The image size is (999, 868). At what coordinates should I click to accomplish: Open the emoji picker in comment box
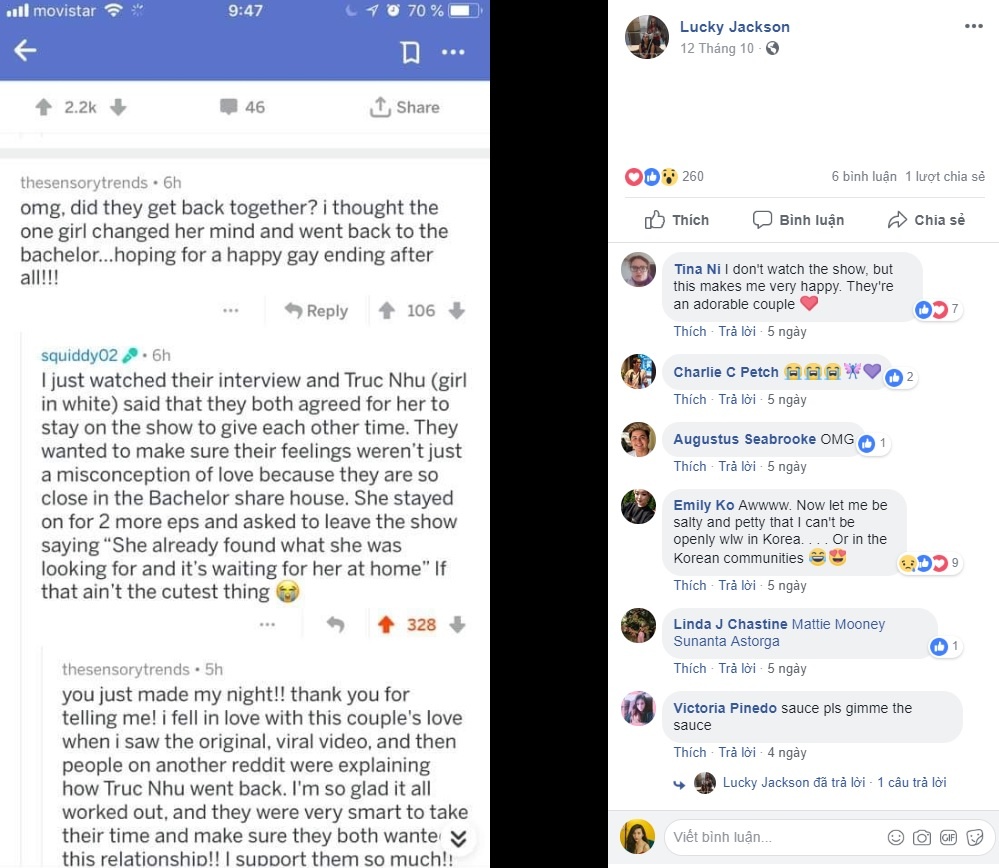(896, 837)
